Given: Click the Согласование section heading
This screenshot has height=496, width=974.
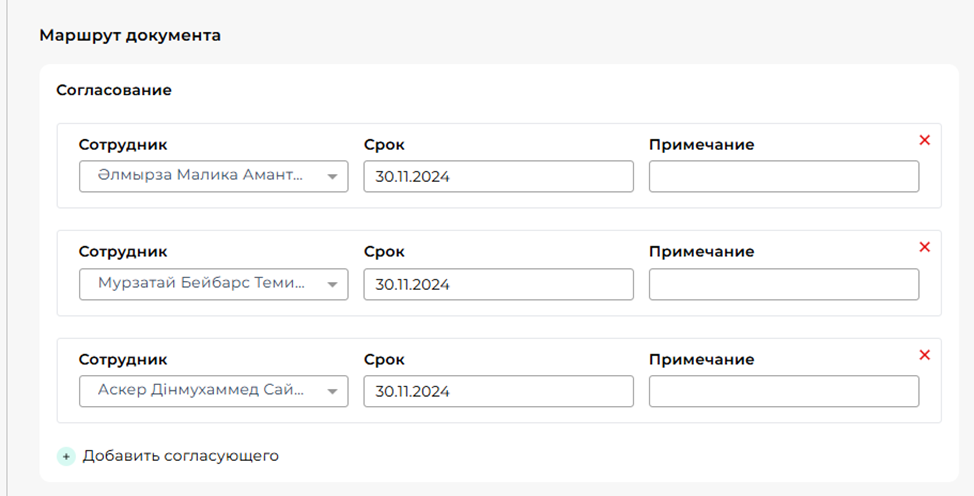Looking at the screenshot, I should pos(114,90).
